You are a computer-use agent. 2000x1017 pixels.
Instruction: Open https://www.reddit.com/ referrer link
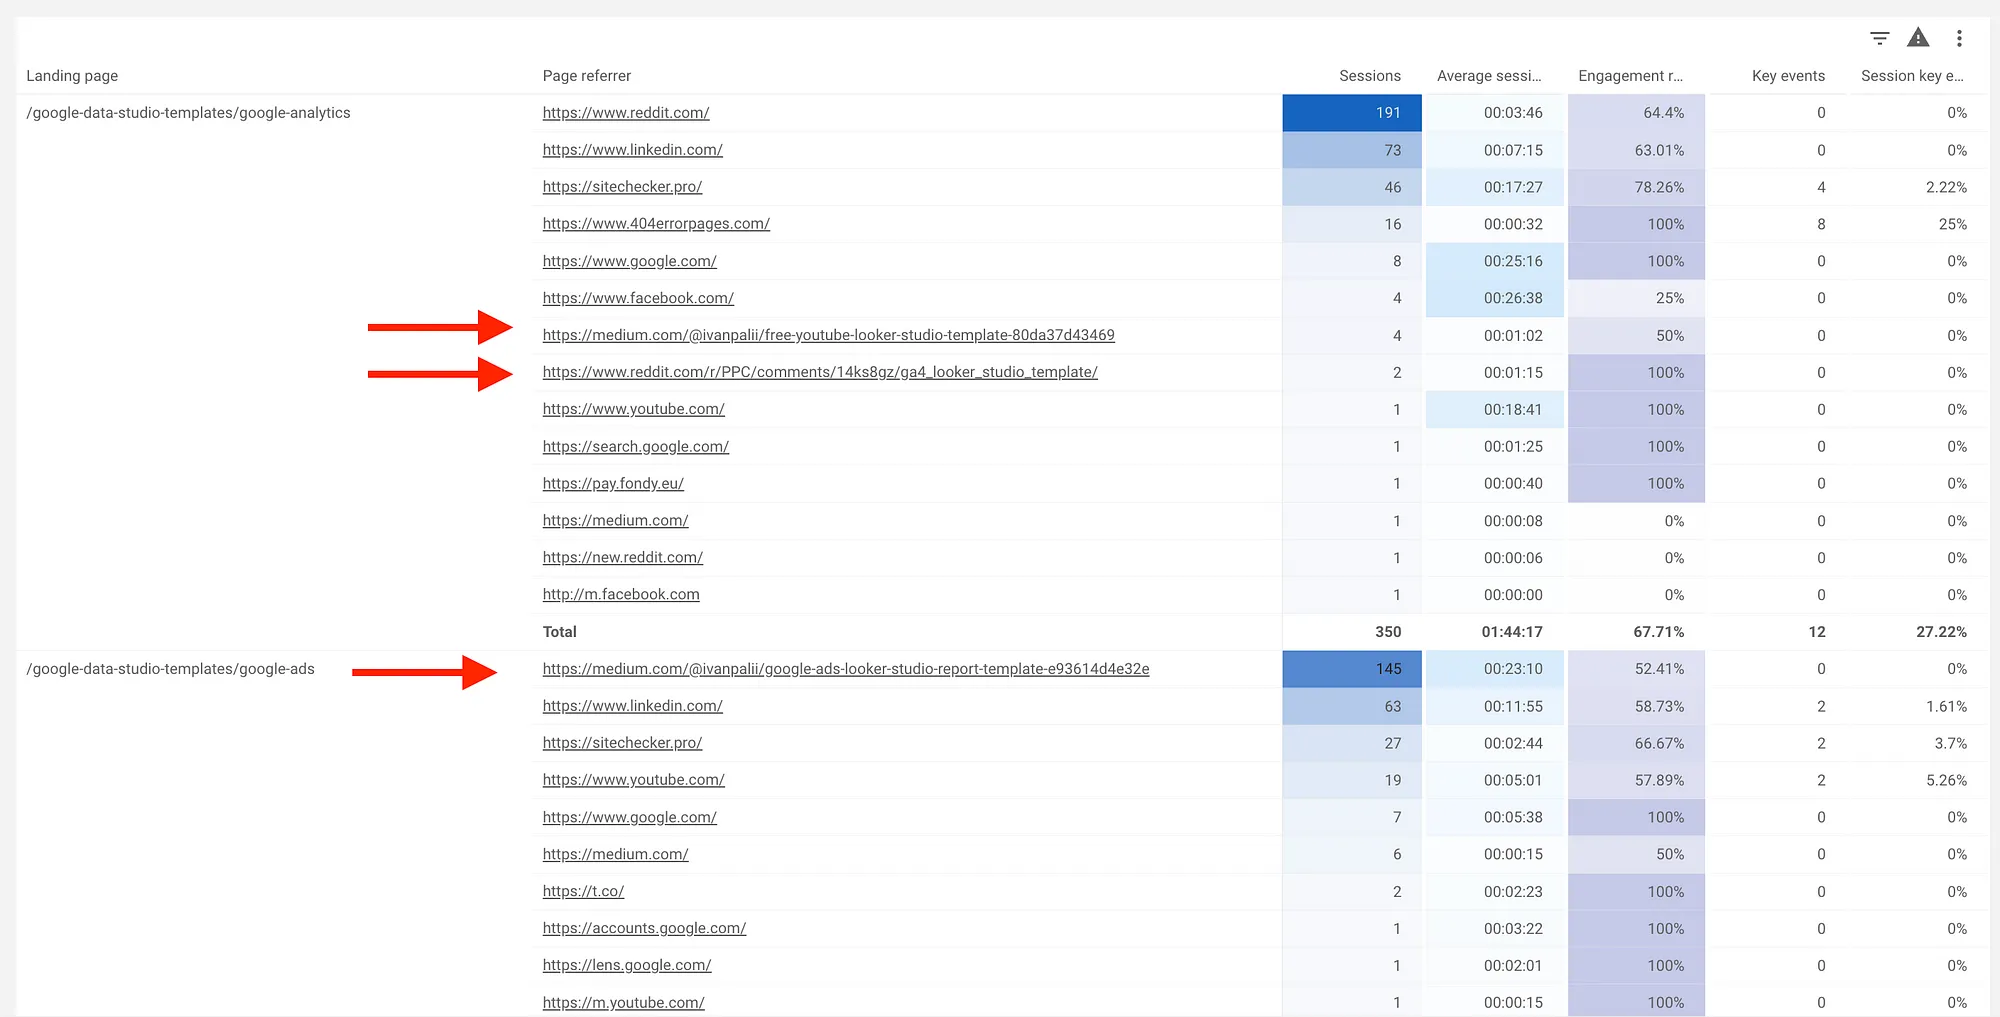626,113
